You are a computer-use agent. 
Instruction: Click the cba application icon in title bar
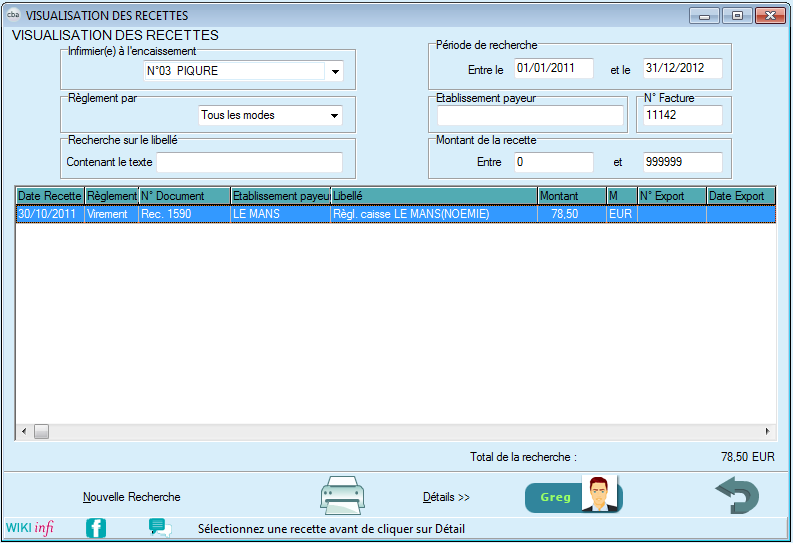tap(13, 15)
